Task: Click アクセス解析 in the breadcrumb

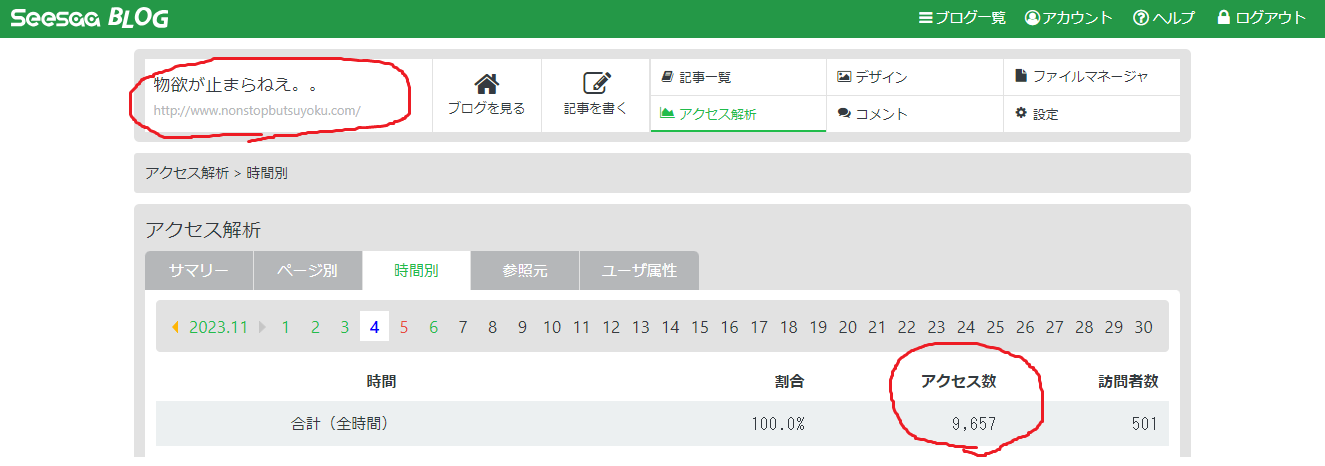Action: [187, 173]
